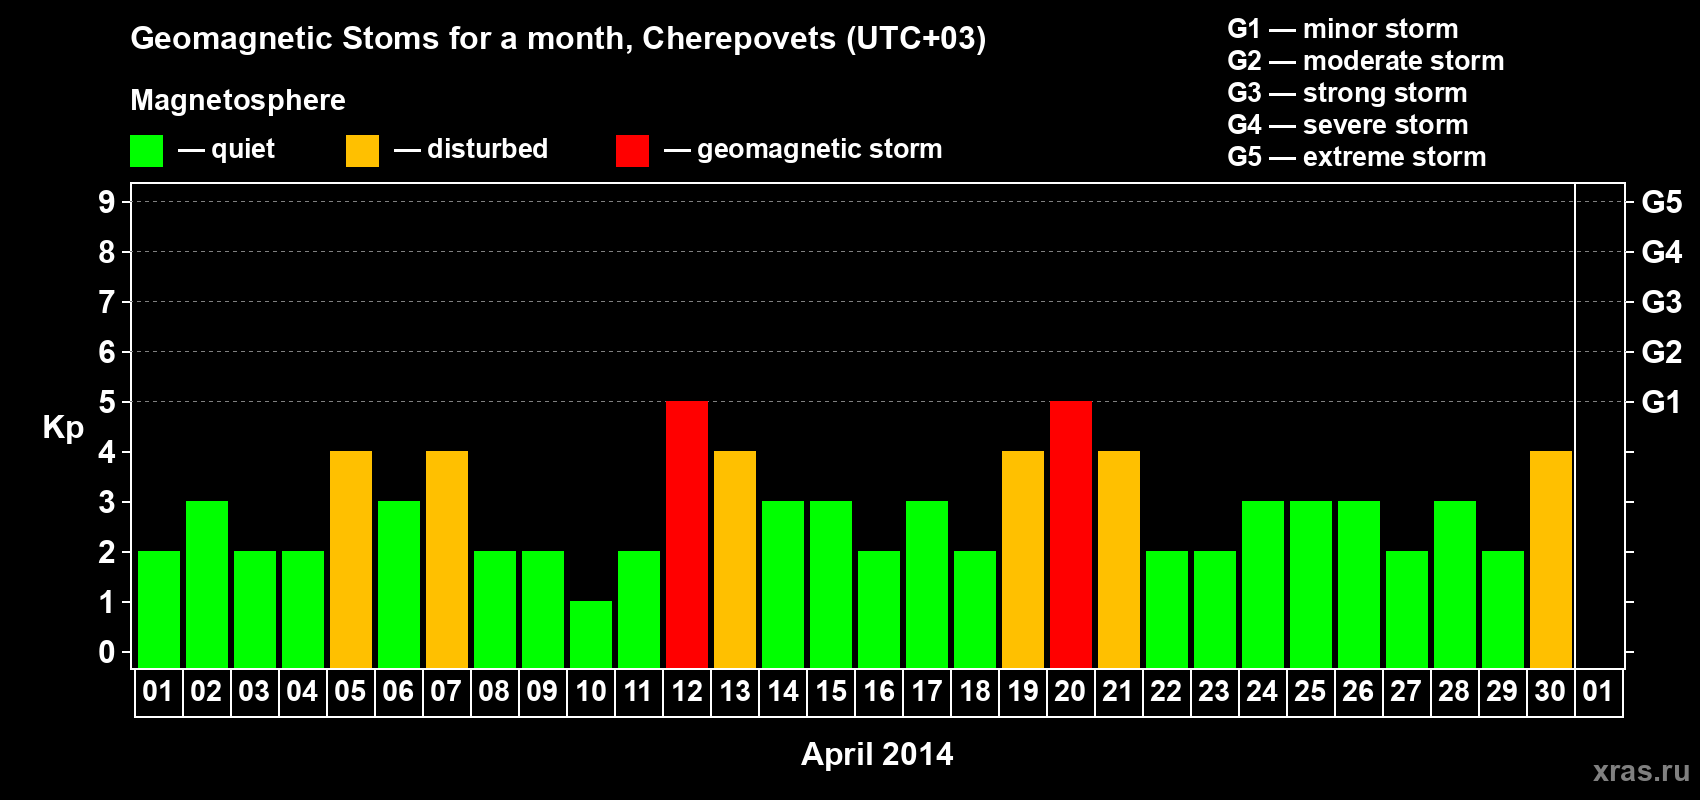Viewport: 1700px width, 800px height.
Task: Click the shortest green bar, day 10
Action: point(591,635)
